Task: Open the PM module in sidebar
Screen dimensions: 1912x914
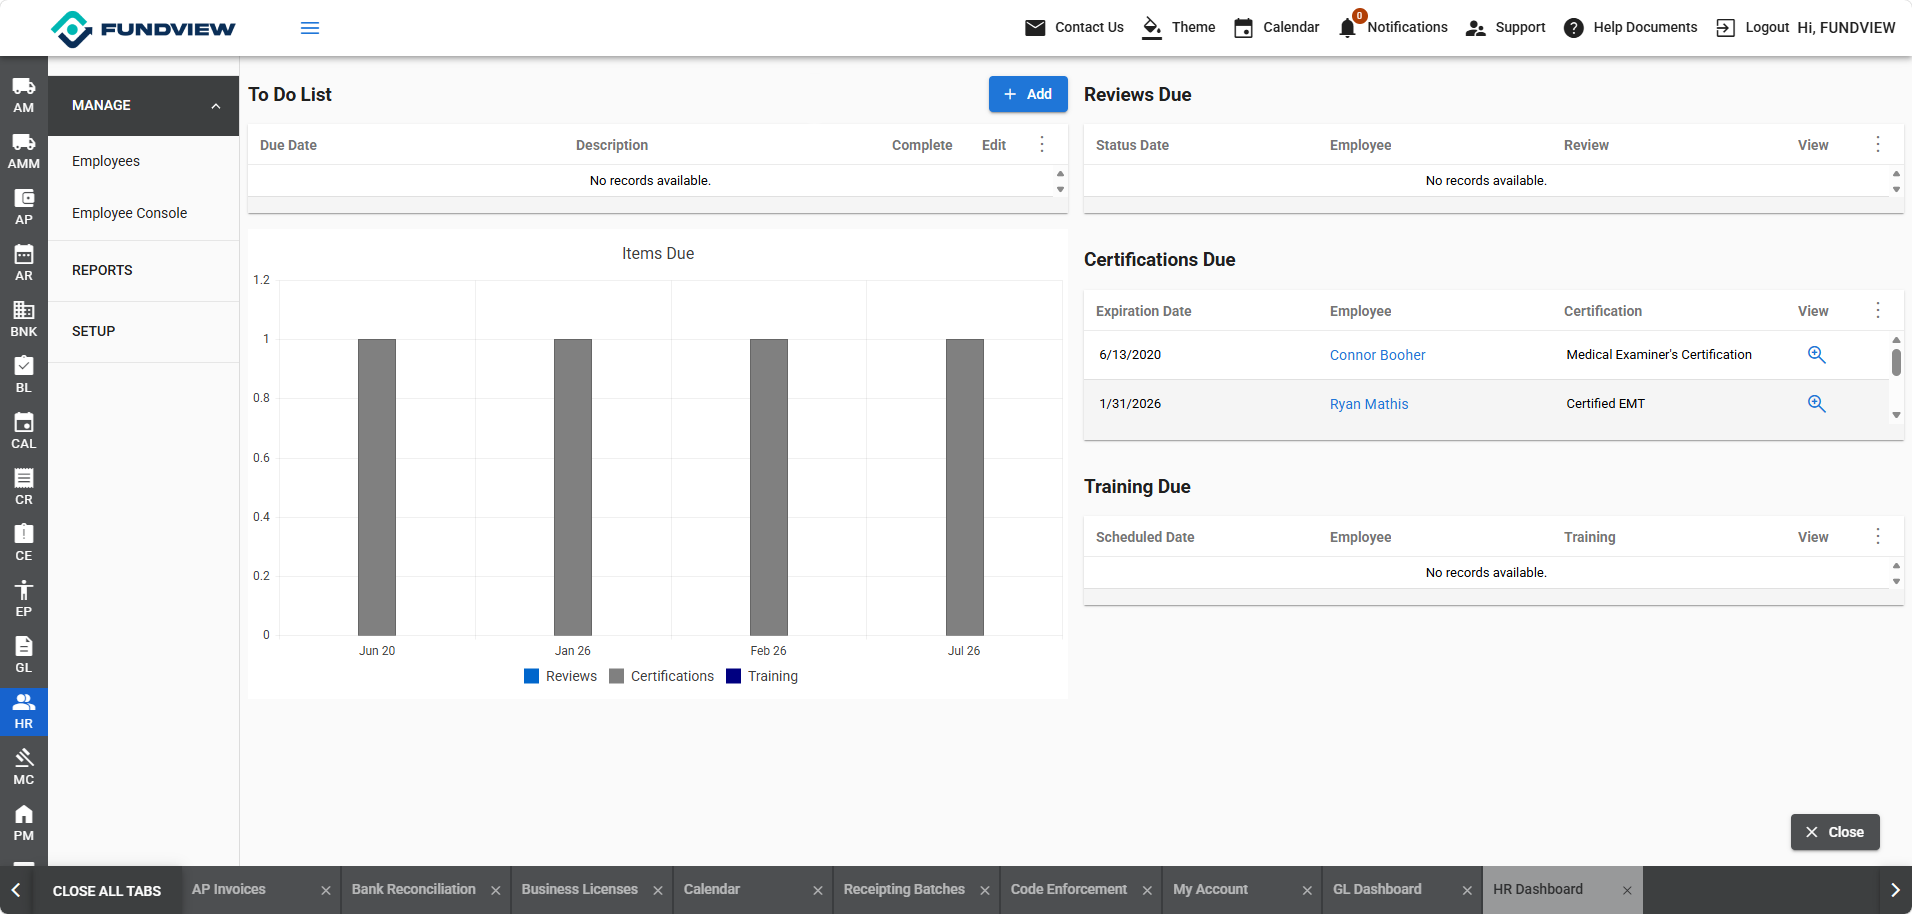Action: (24, 823)
